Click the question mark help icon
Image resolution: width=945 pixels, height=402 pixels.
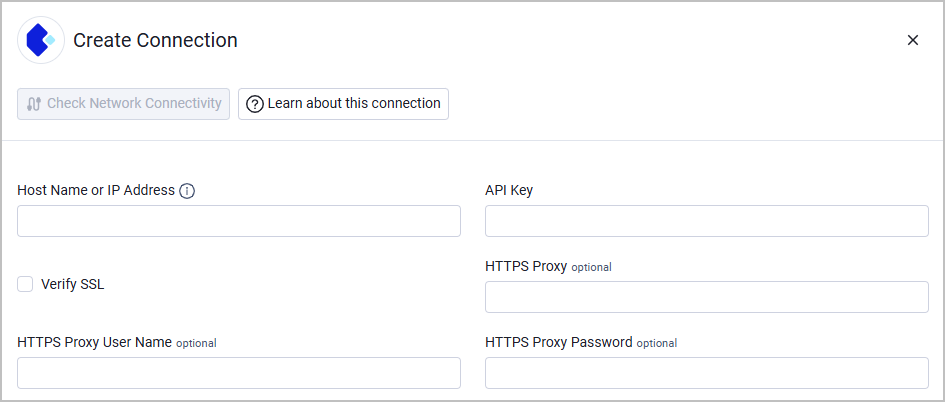coord(255,104)
